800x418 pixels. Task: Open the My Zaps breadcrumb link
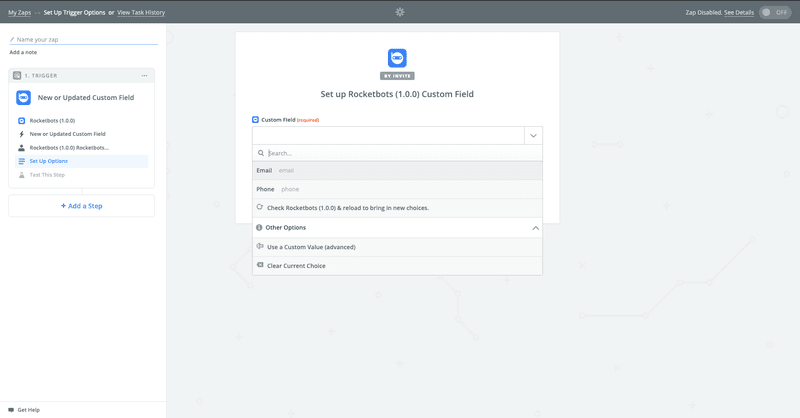pyautogui.click(x=19, y=12)
